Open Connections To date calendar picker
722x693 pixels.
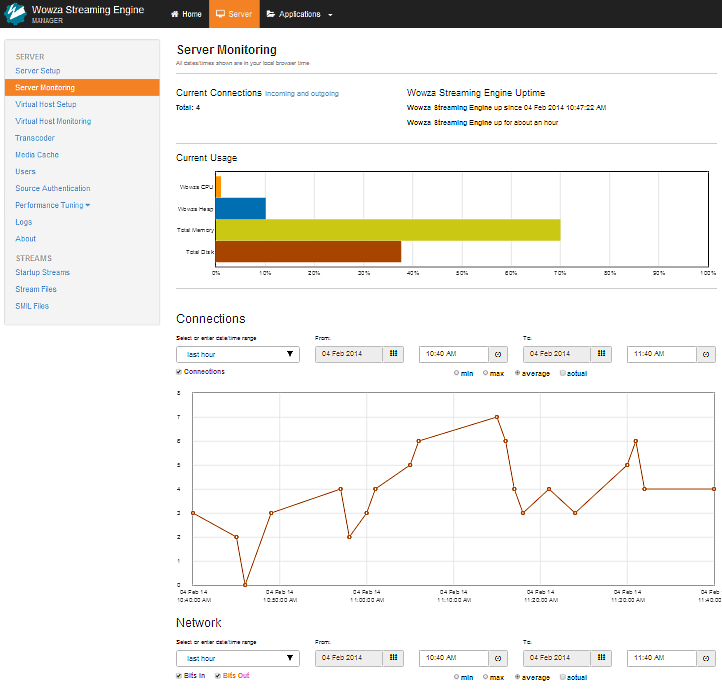point(602,354)
